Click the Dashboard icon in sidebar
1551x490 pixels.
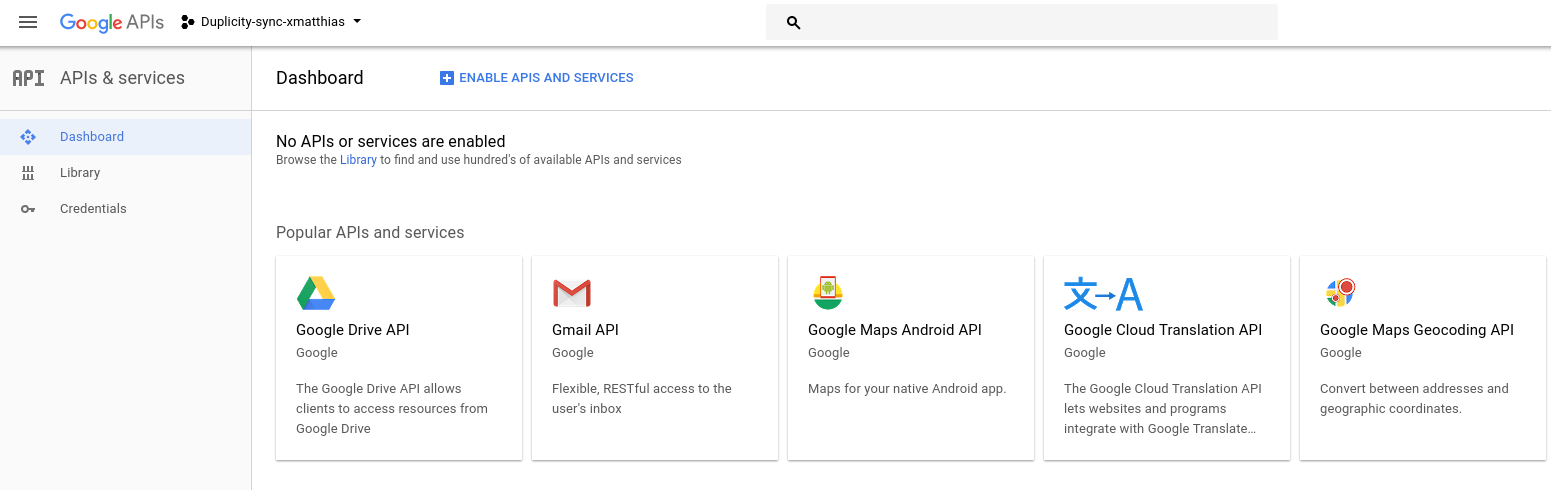pos(28,137)
